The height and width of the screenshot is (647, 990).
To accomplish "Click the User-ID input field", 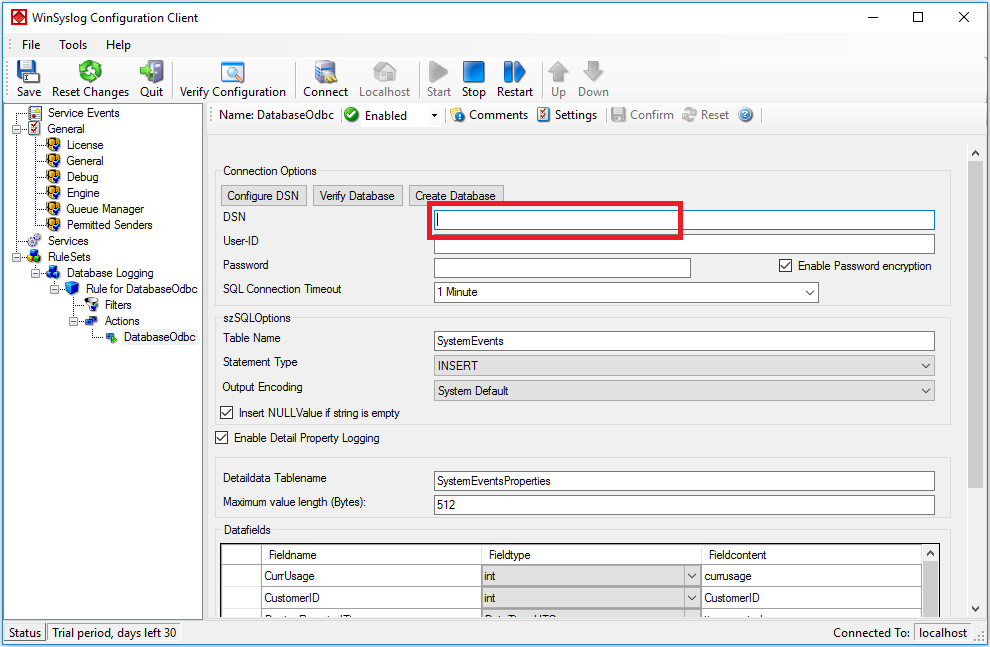I will 684,244.
